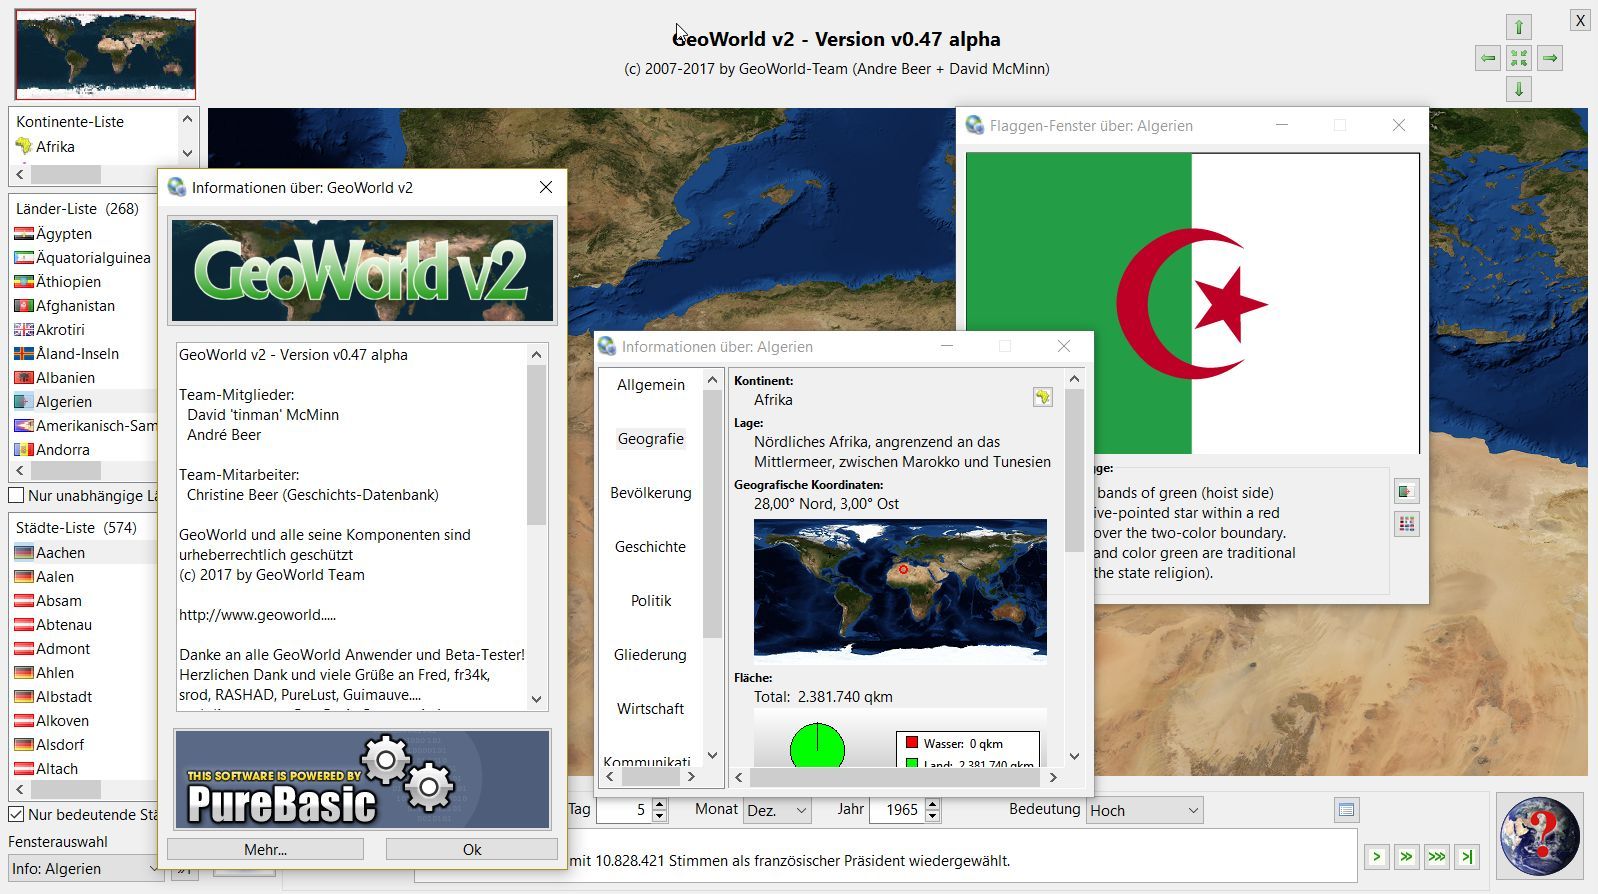Click the green right arrow map navigation button
1598x894 pixels.
click(x=1550, y=58)
